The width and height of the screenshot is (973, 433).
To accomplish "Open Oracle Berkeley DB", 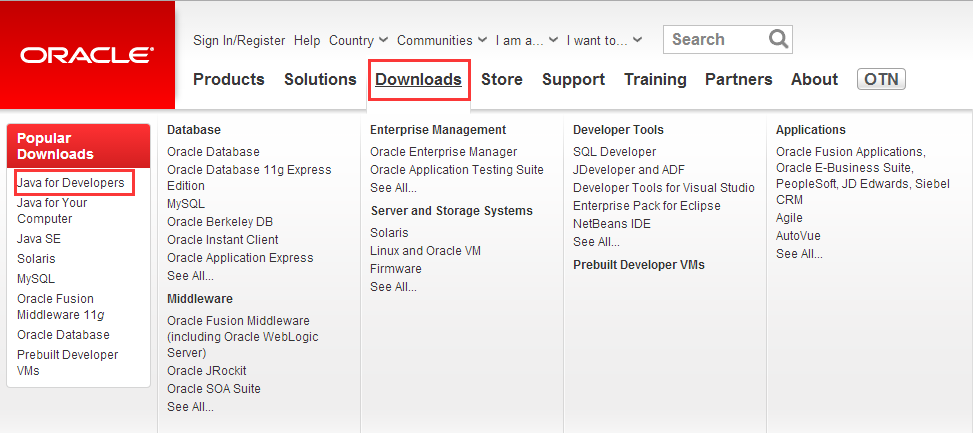I will pyautogui.click(x=220, y=221).
